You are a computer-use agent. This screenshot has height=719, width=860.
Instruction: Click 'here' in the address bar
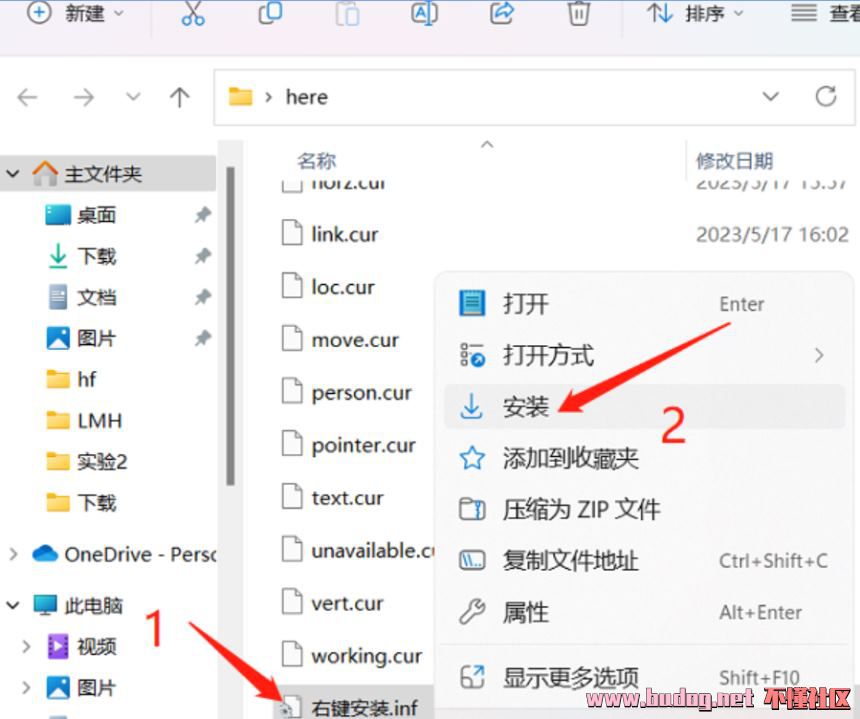tap(307, 98)
